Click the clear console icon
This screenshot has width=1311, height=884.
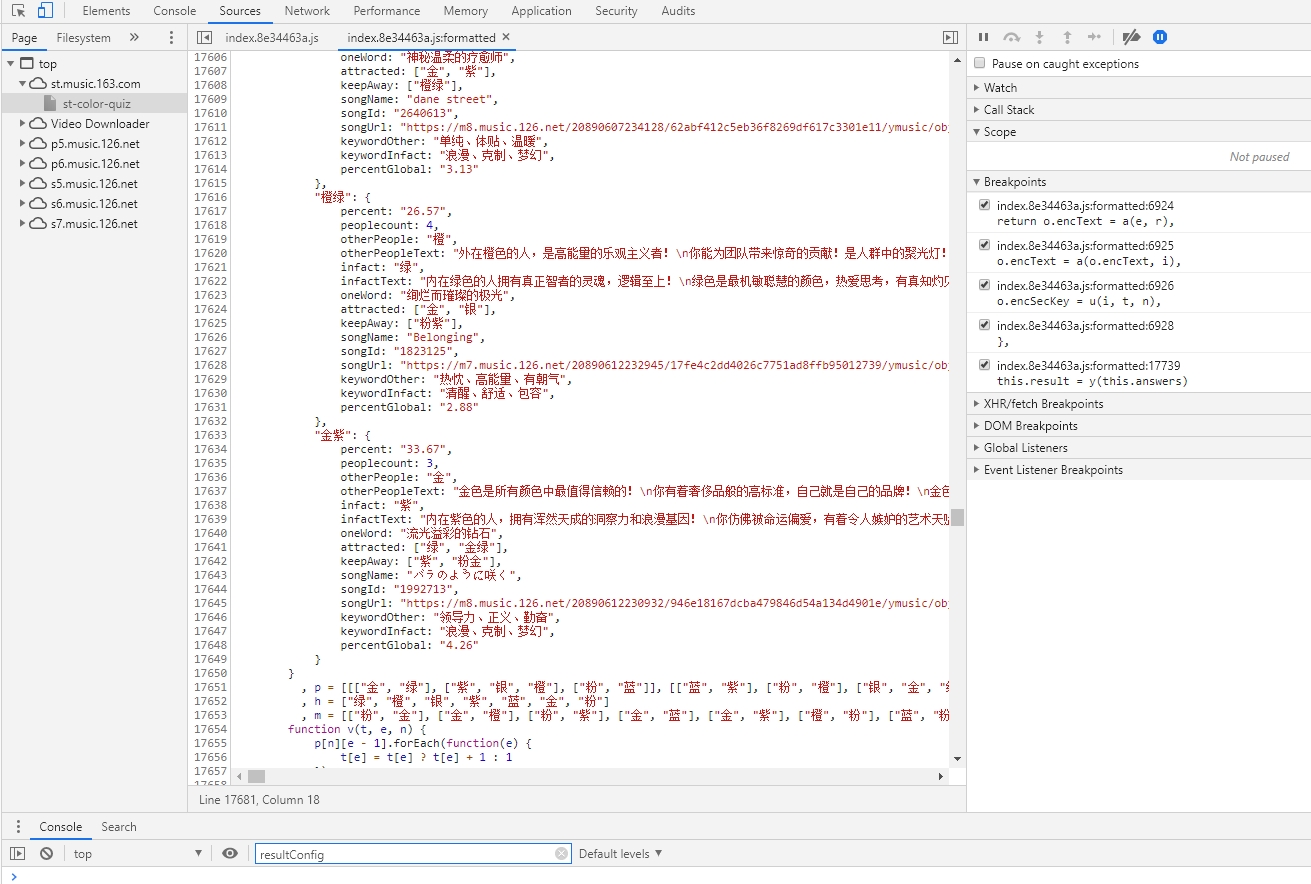[x=46, y=853]
